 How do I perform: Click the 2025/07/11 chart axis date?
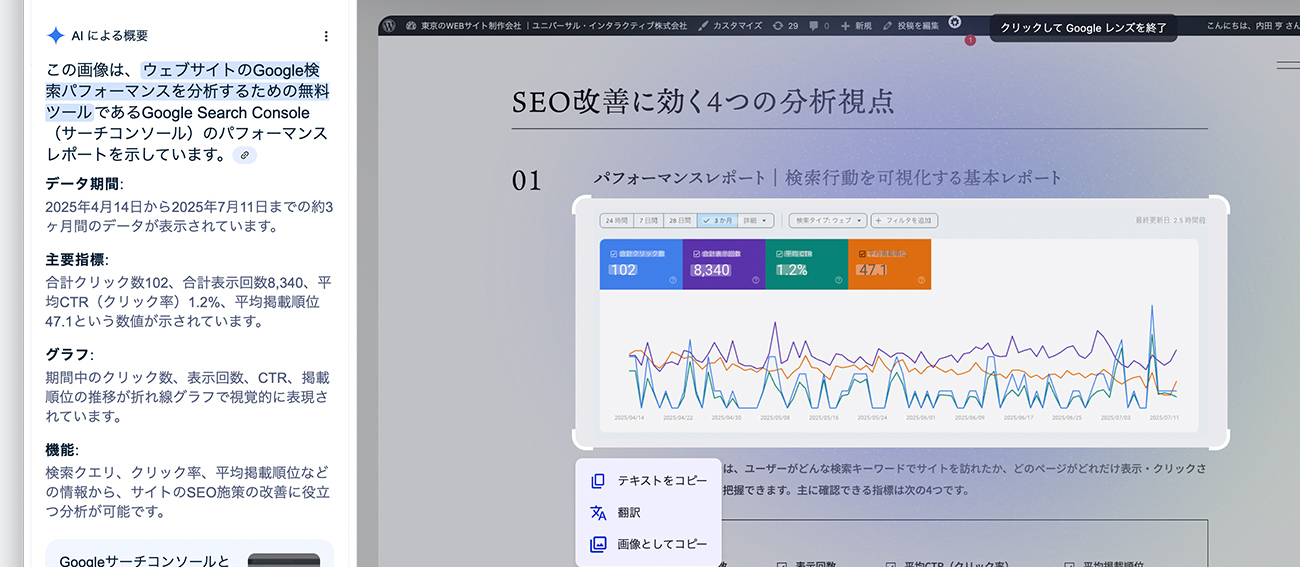tap(1166, 419)
